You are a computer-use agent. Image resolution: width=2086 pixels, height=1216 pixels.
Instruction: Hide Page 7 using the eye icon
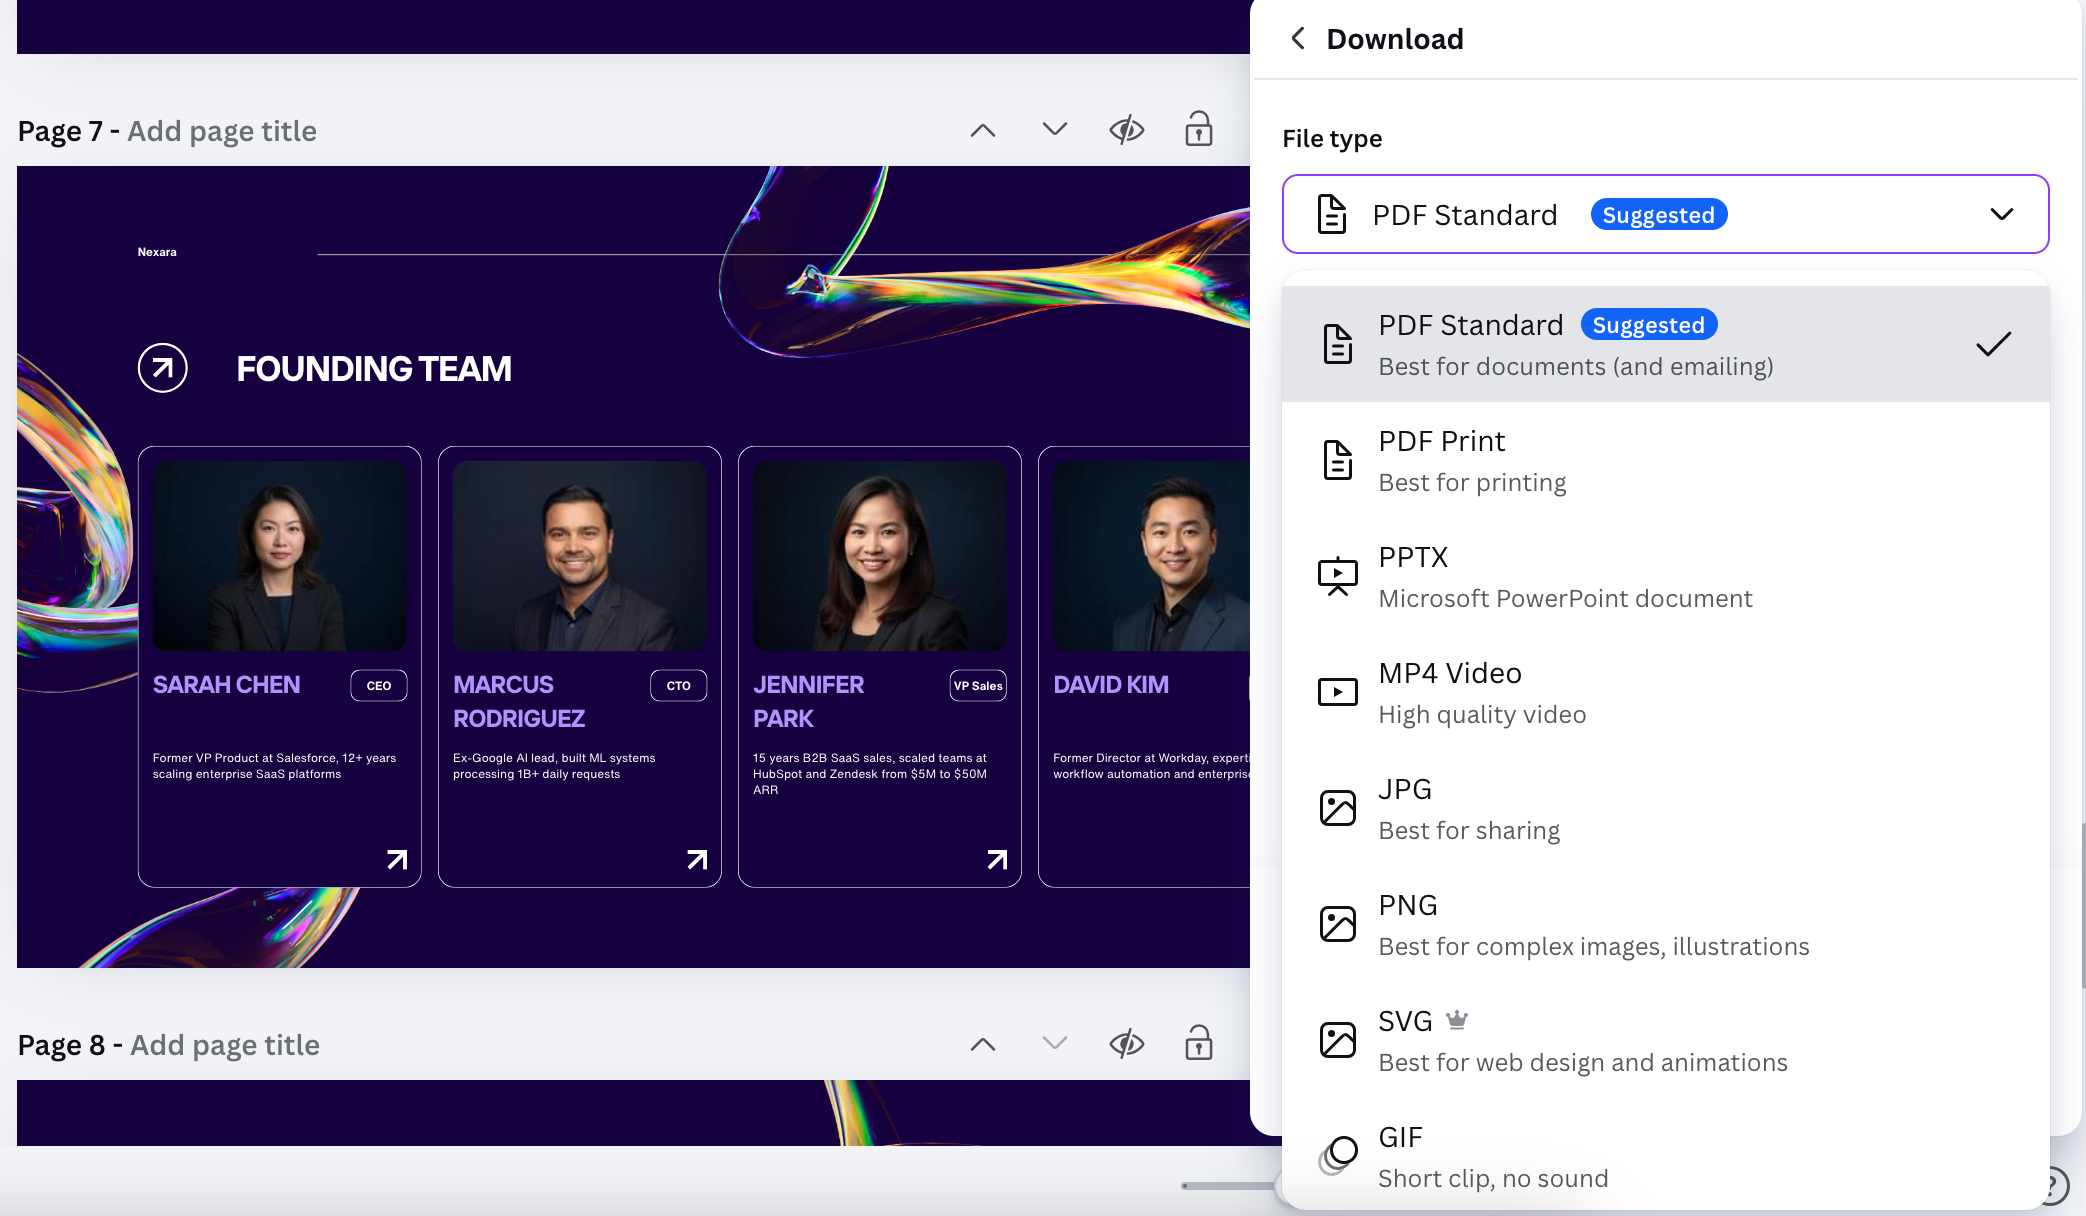1126,130
